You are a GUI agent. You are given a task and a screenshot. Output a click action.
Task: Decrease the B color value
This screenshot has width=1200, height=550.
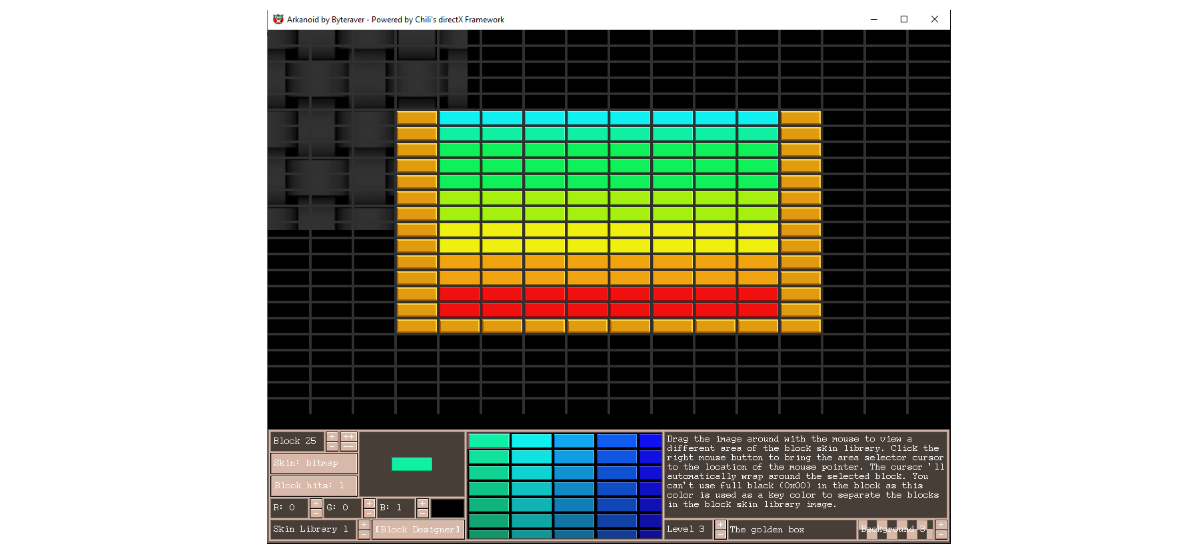point(422,513)
